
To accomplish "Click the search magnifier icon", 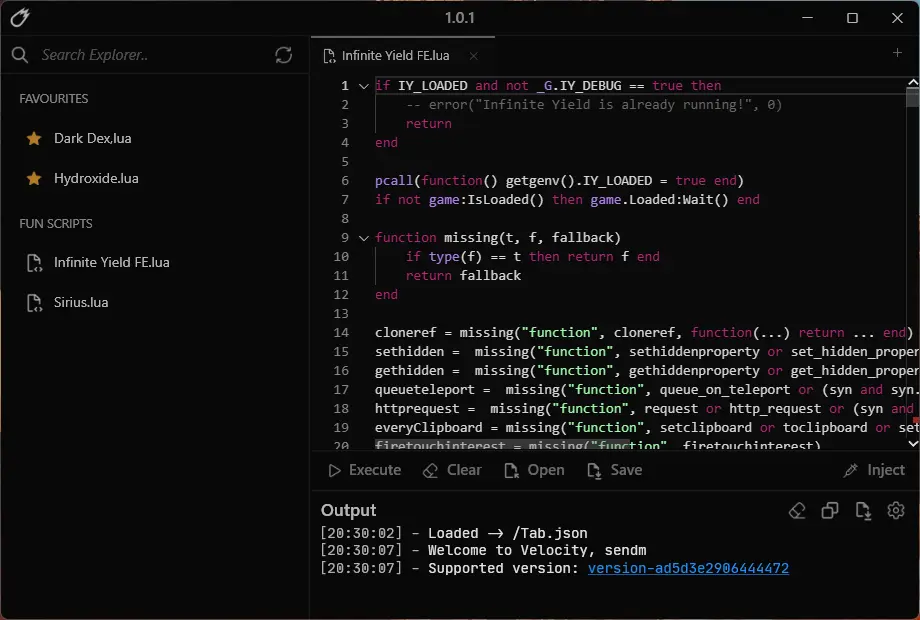I will (x=20, y=55).
